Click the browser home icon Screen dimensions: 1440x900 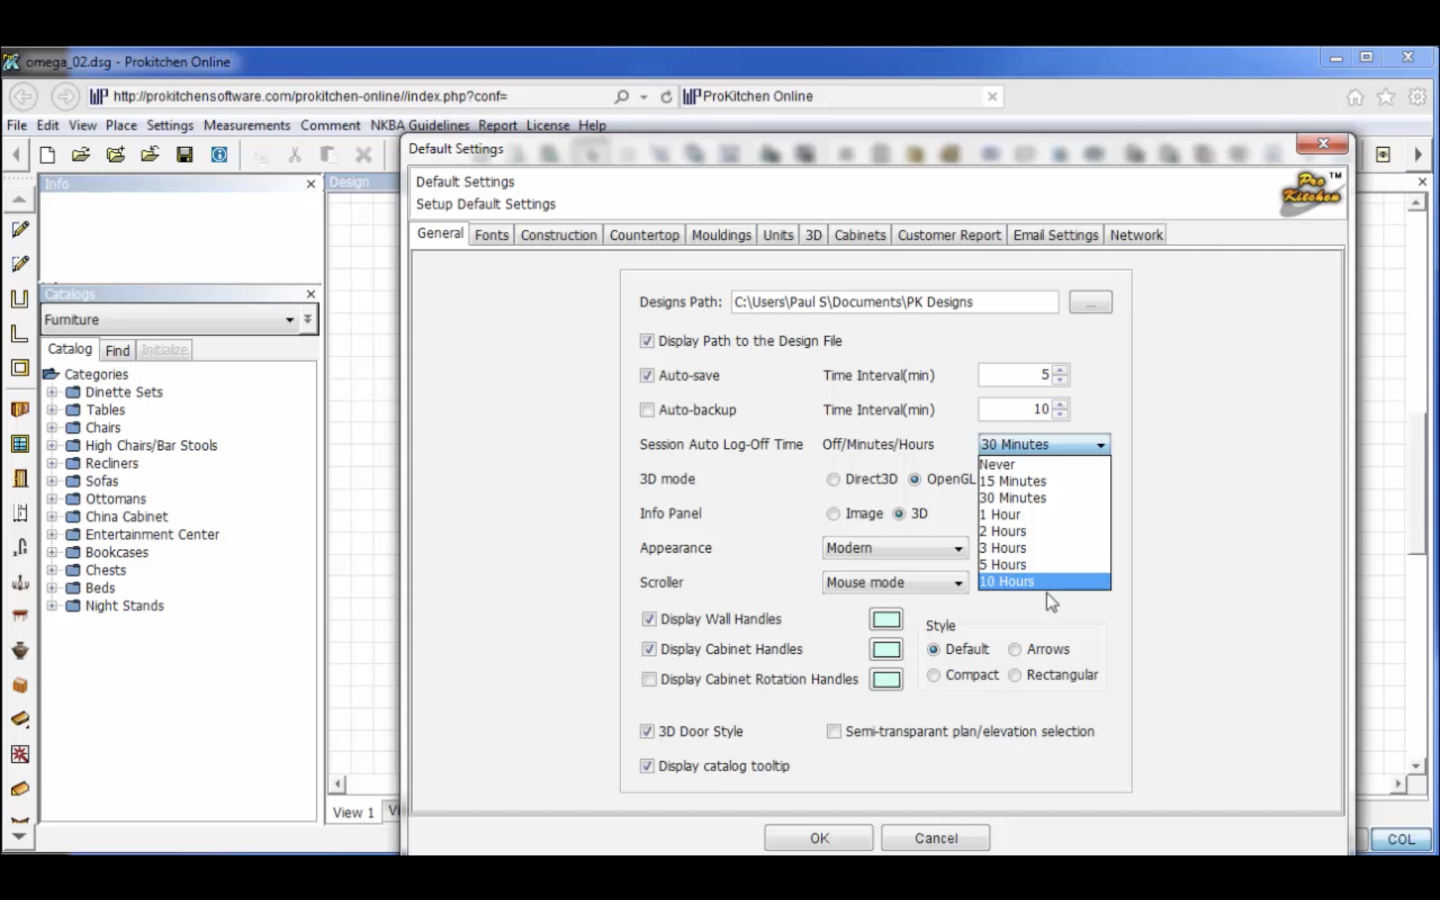tap(1354, 97)
